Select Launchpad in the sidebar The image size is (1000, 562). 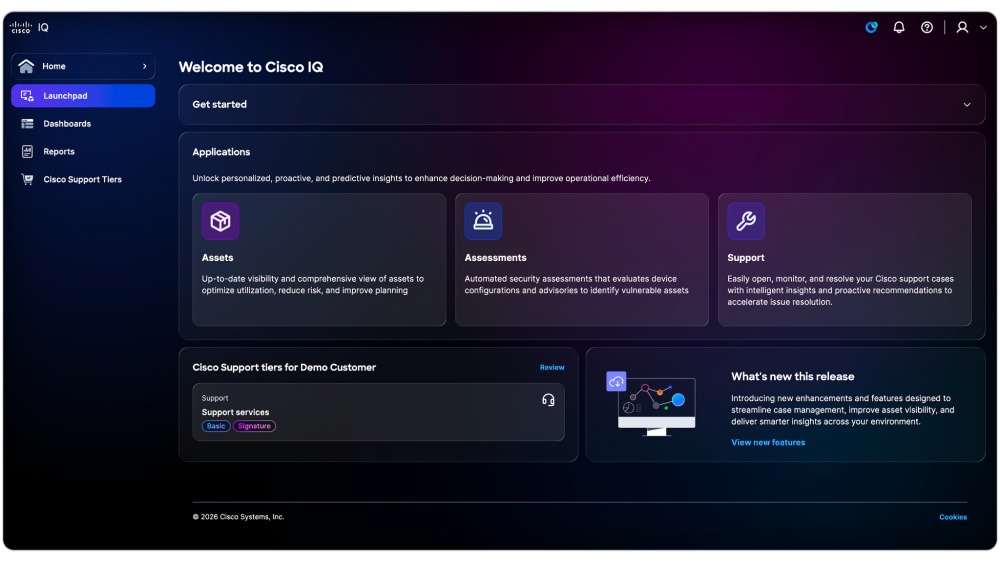tap(83, 96)
